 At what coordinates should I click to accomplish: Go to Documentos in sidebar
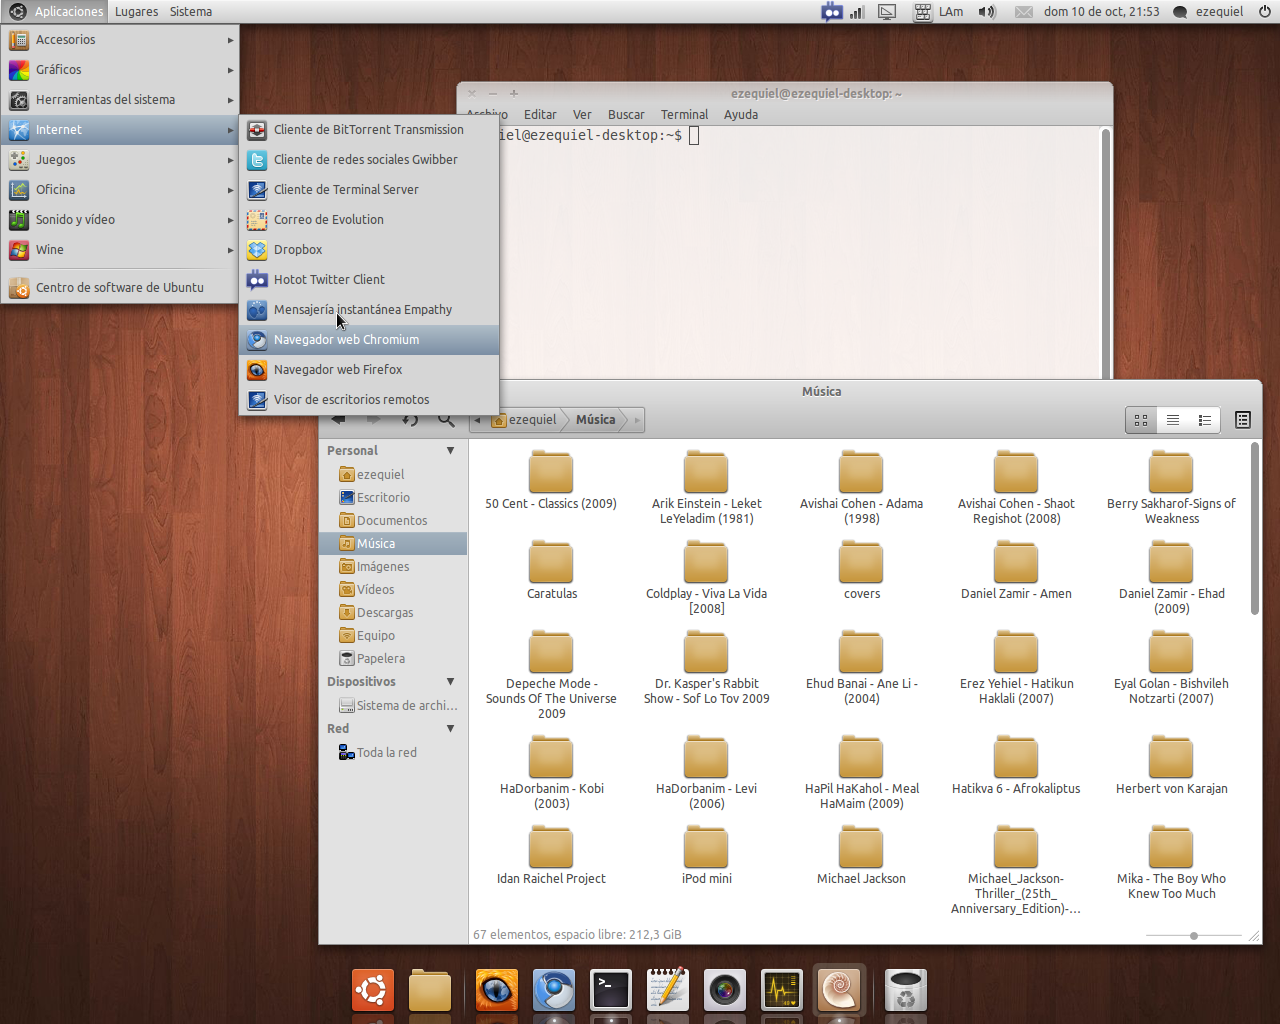(x=393, y=521)
